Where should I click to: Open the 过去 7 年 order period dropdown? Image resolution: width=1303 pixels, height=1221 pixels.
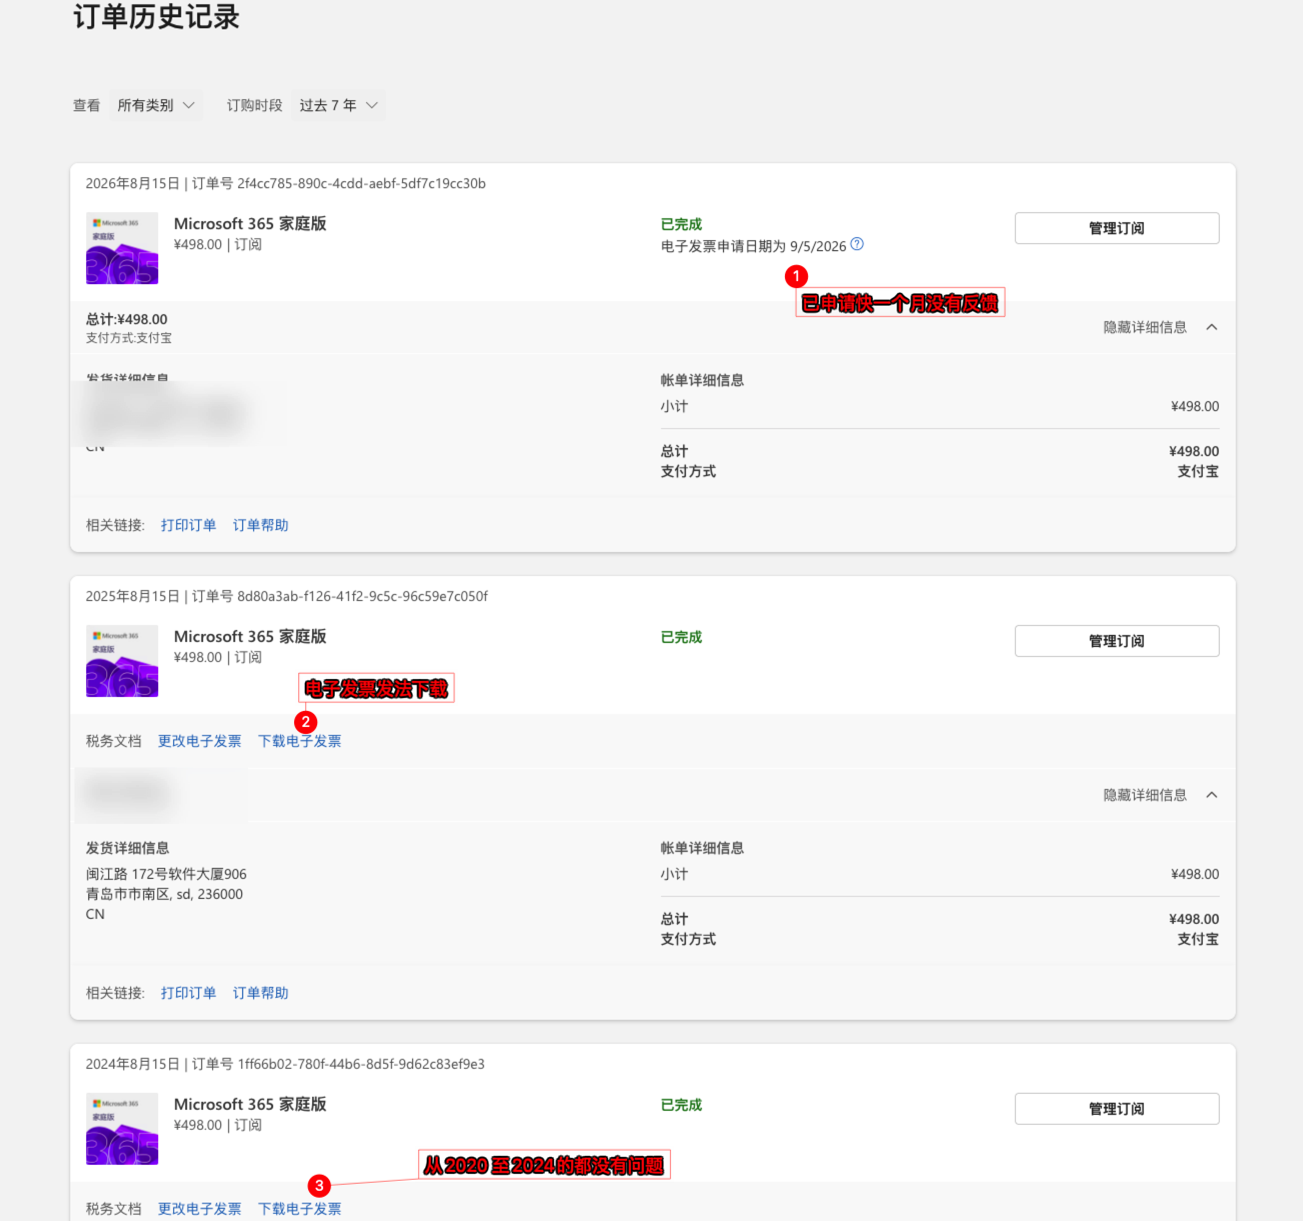[339, 105]
